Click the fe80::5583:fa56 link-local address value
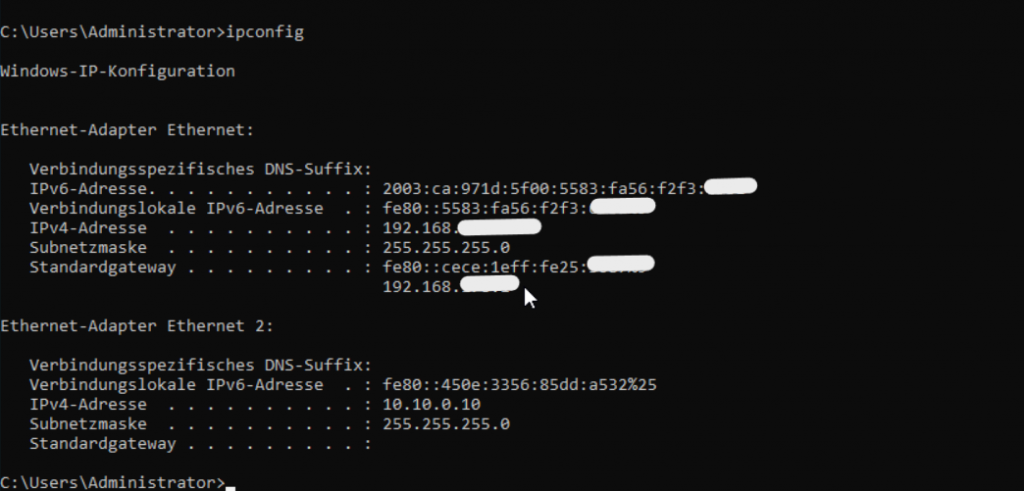Screen dimensions: 1024x491 pos(485,207)
